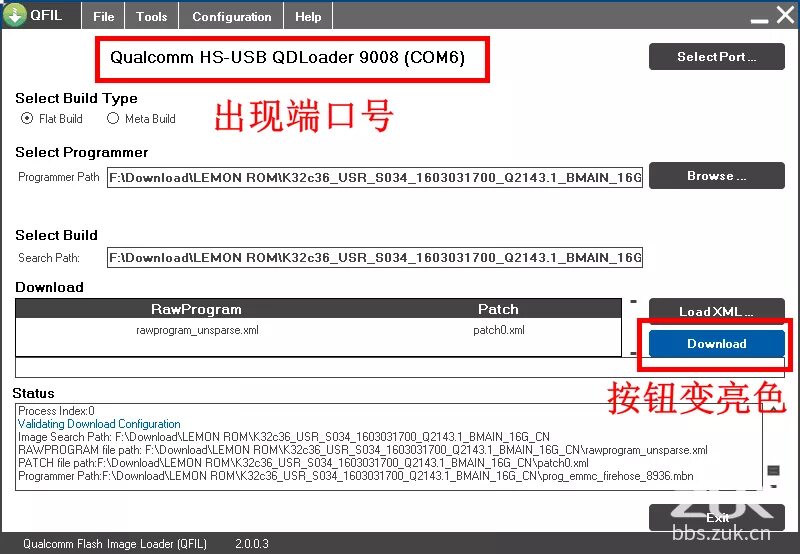Screen dimensions: 800x554
Task: Minimize the QFIL window
Action: click(759, 19)
